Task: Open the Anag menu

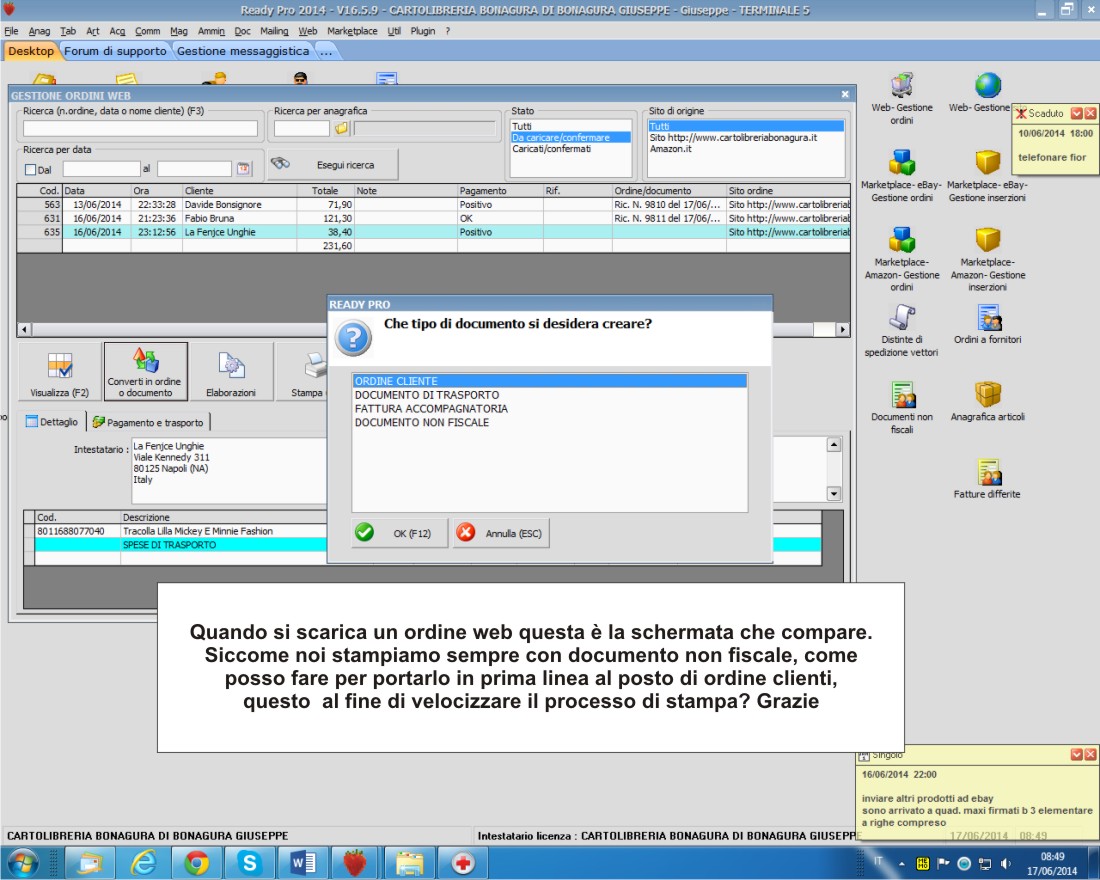Action: (x=39, y=31)
